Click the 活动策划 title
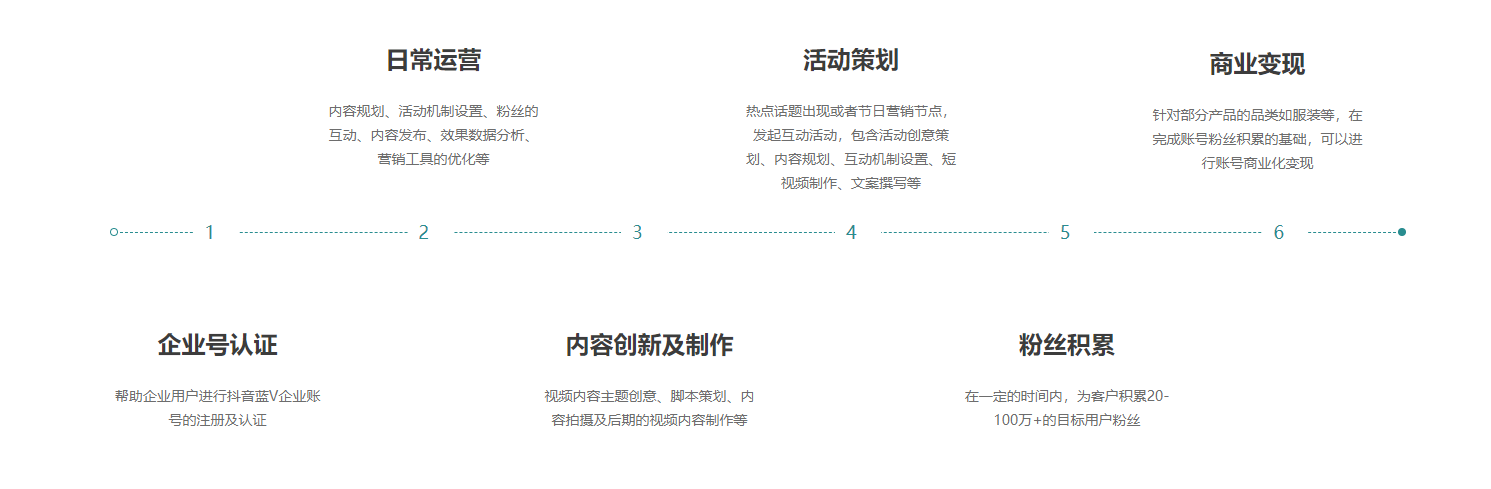The height and width of the screenshot is (489, 1491). pyautogui.click(x=850, y=60)
